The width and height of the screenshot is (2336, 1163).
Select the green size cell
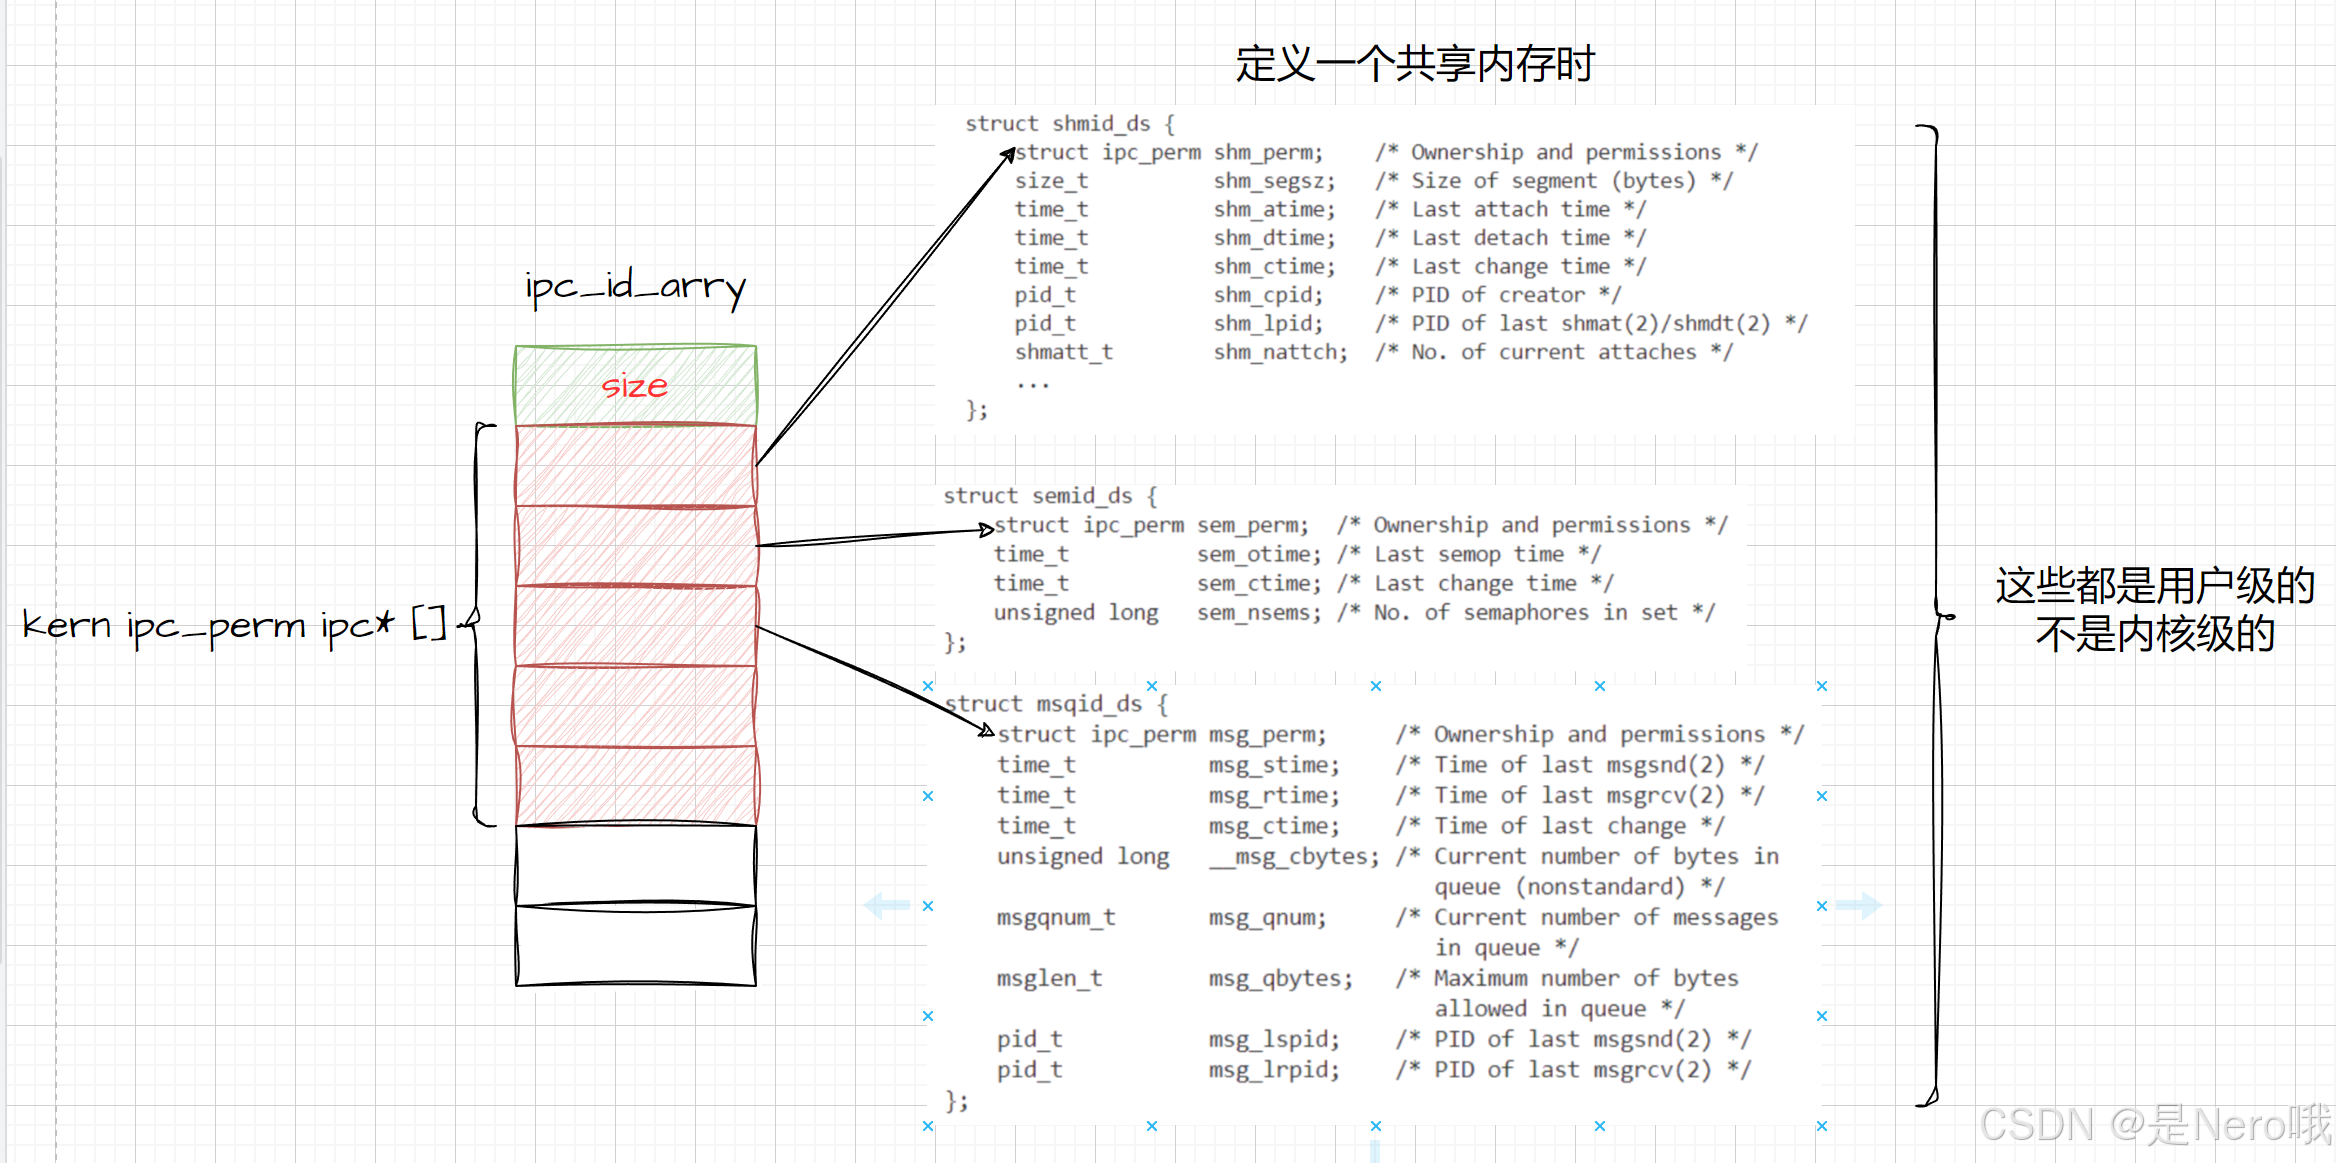[x=636, y=385]
